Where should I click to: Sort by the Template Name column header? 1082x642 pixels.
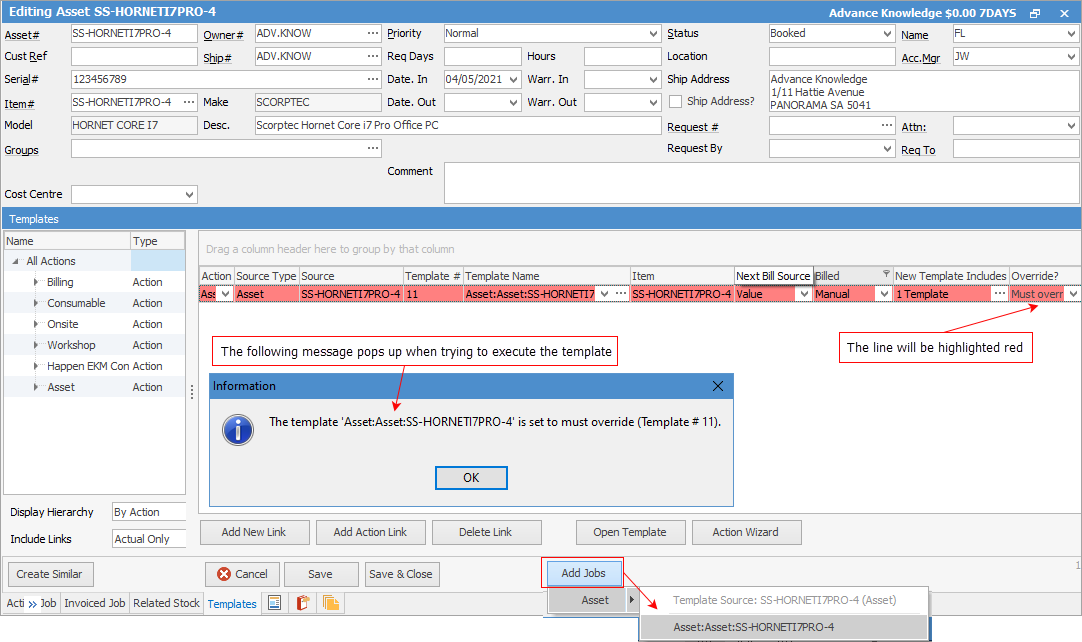[x=547, y=275]
